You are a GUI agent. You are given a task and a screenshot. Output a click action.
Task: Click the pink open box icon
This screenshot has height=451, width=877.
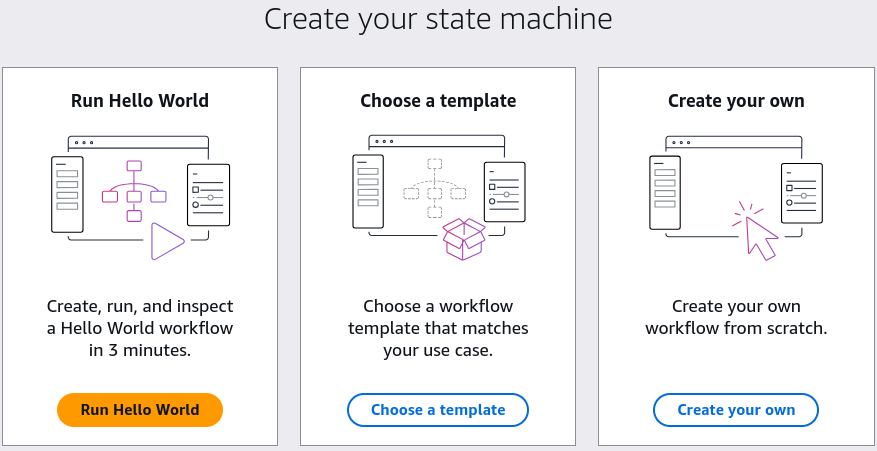464,239
